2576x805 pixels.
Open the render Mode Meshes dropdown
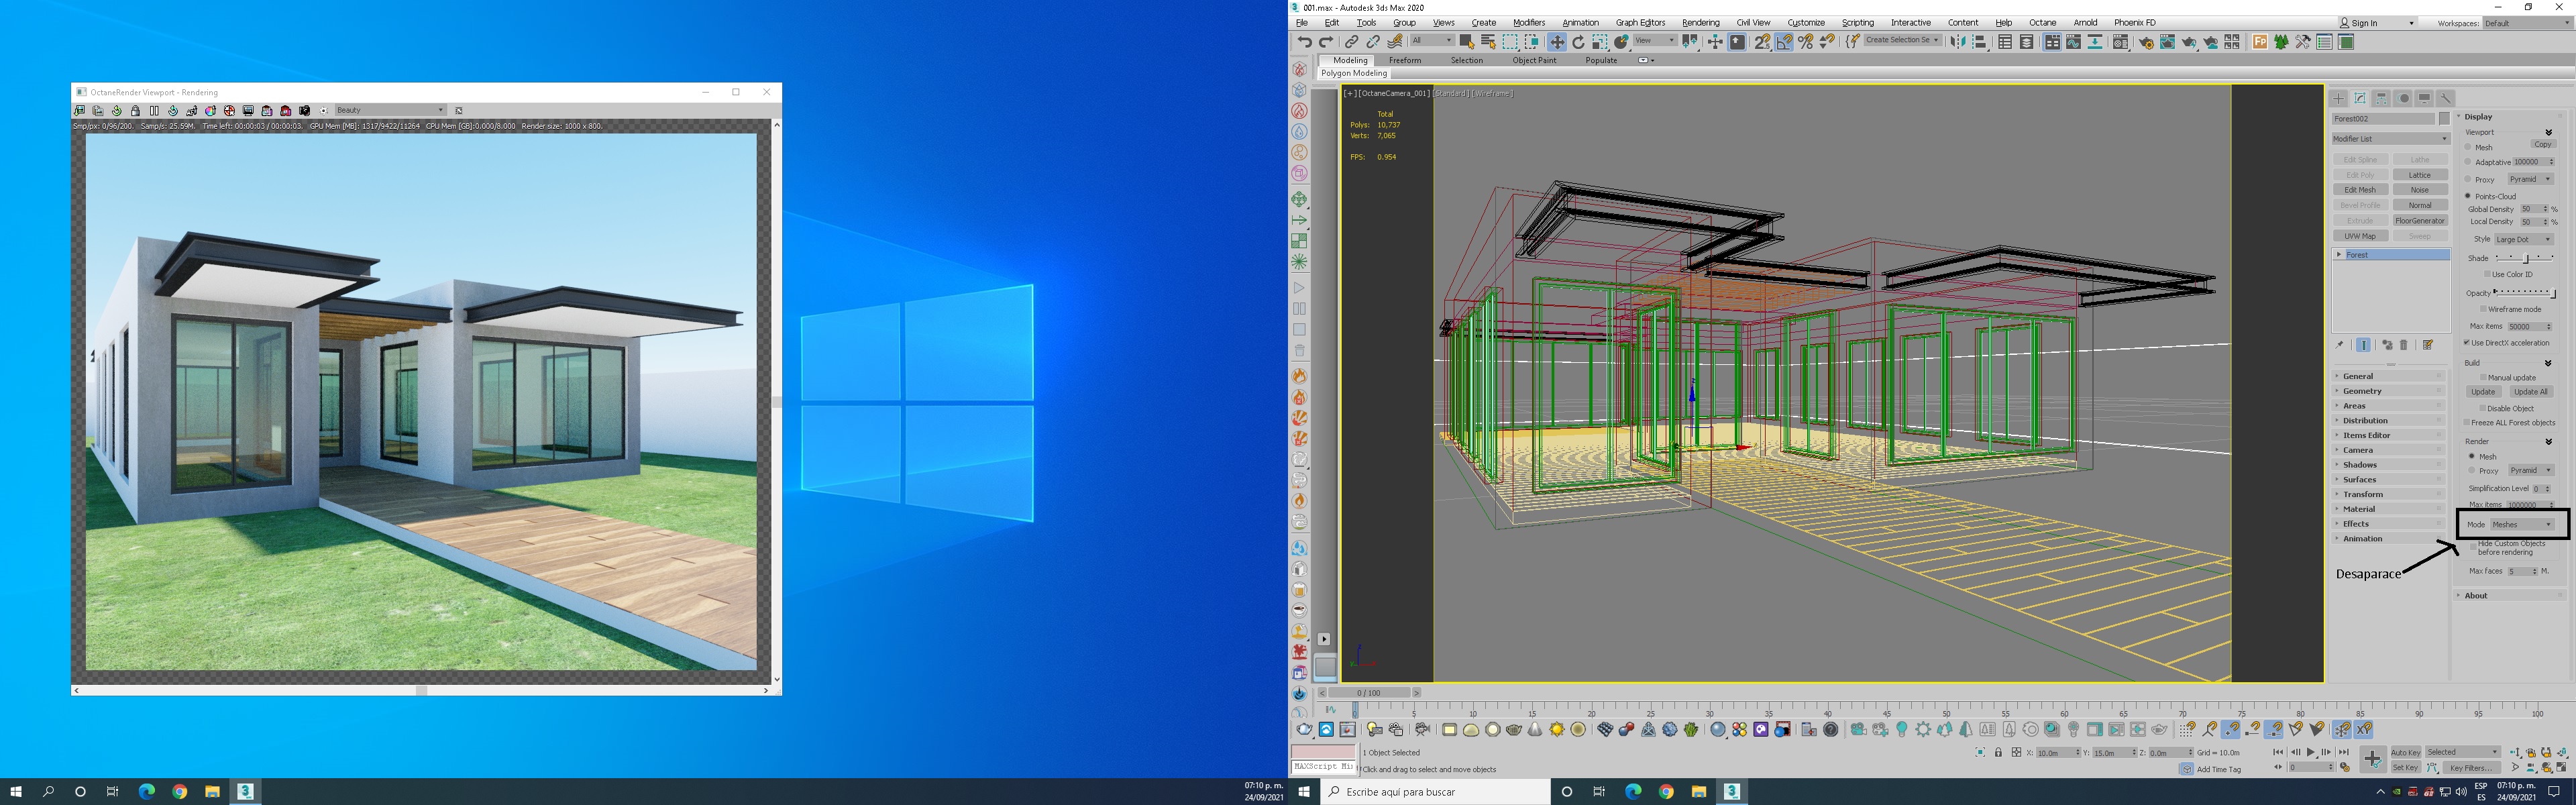click(2522, 524)
